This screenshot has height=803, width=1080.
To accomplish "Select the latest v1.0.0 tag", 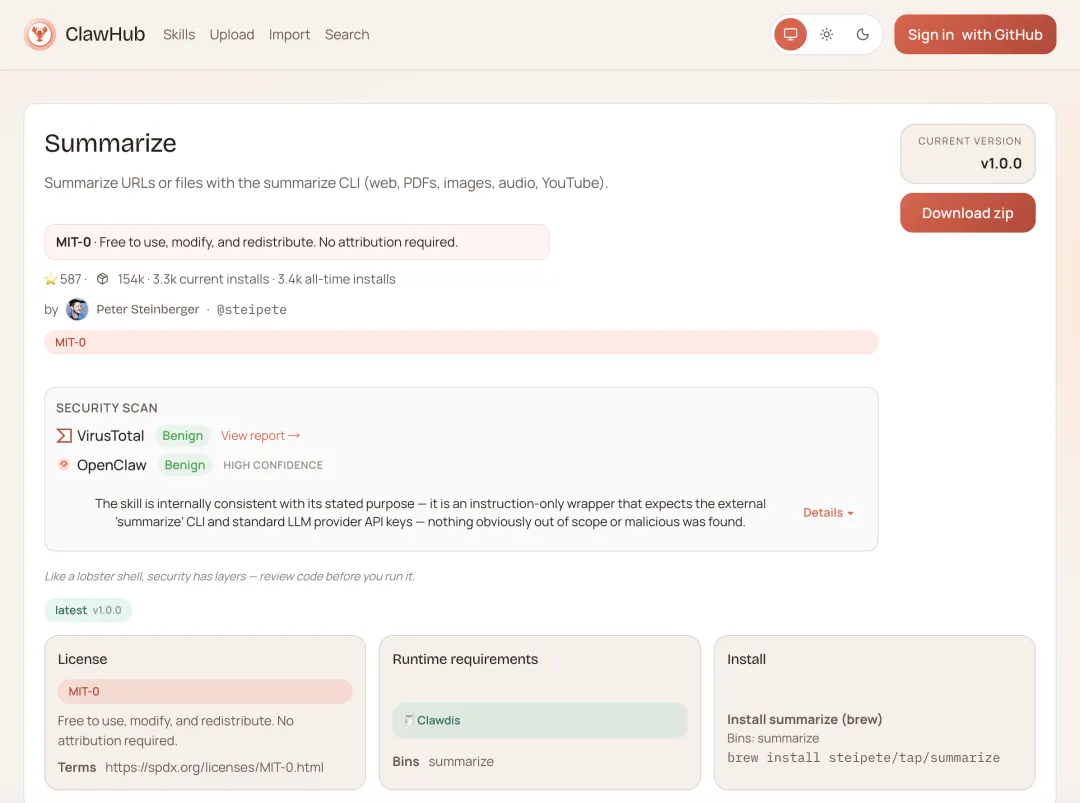I will (x=88, y=610).
